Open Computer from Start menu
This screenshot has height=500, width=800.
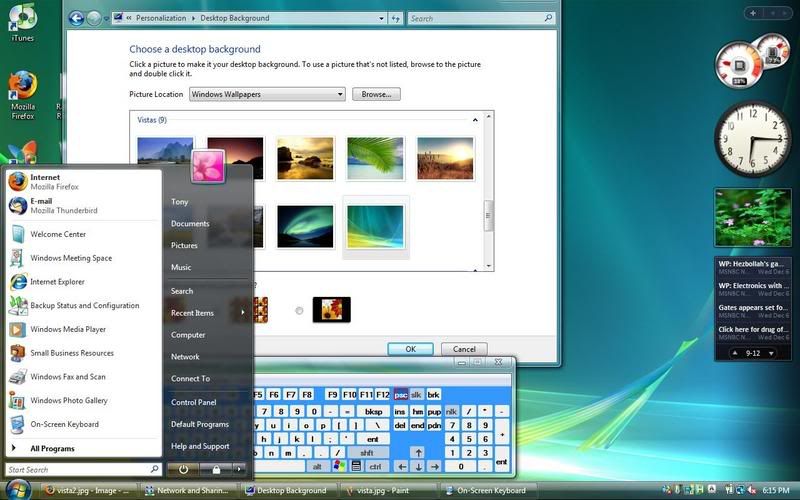click(x=188, y=335)
